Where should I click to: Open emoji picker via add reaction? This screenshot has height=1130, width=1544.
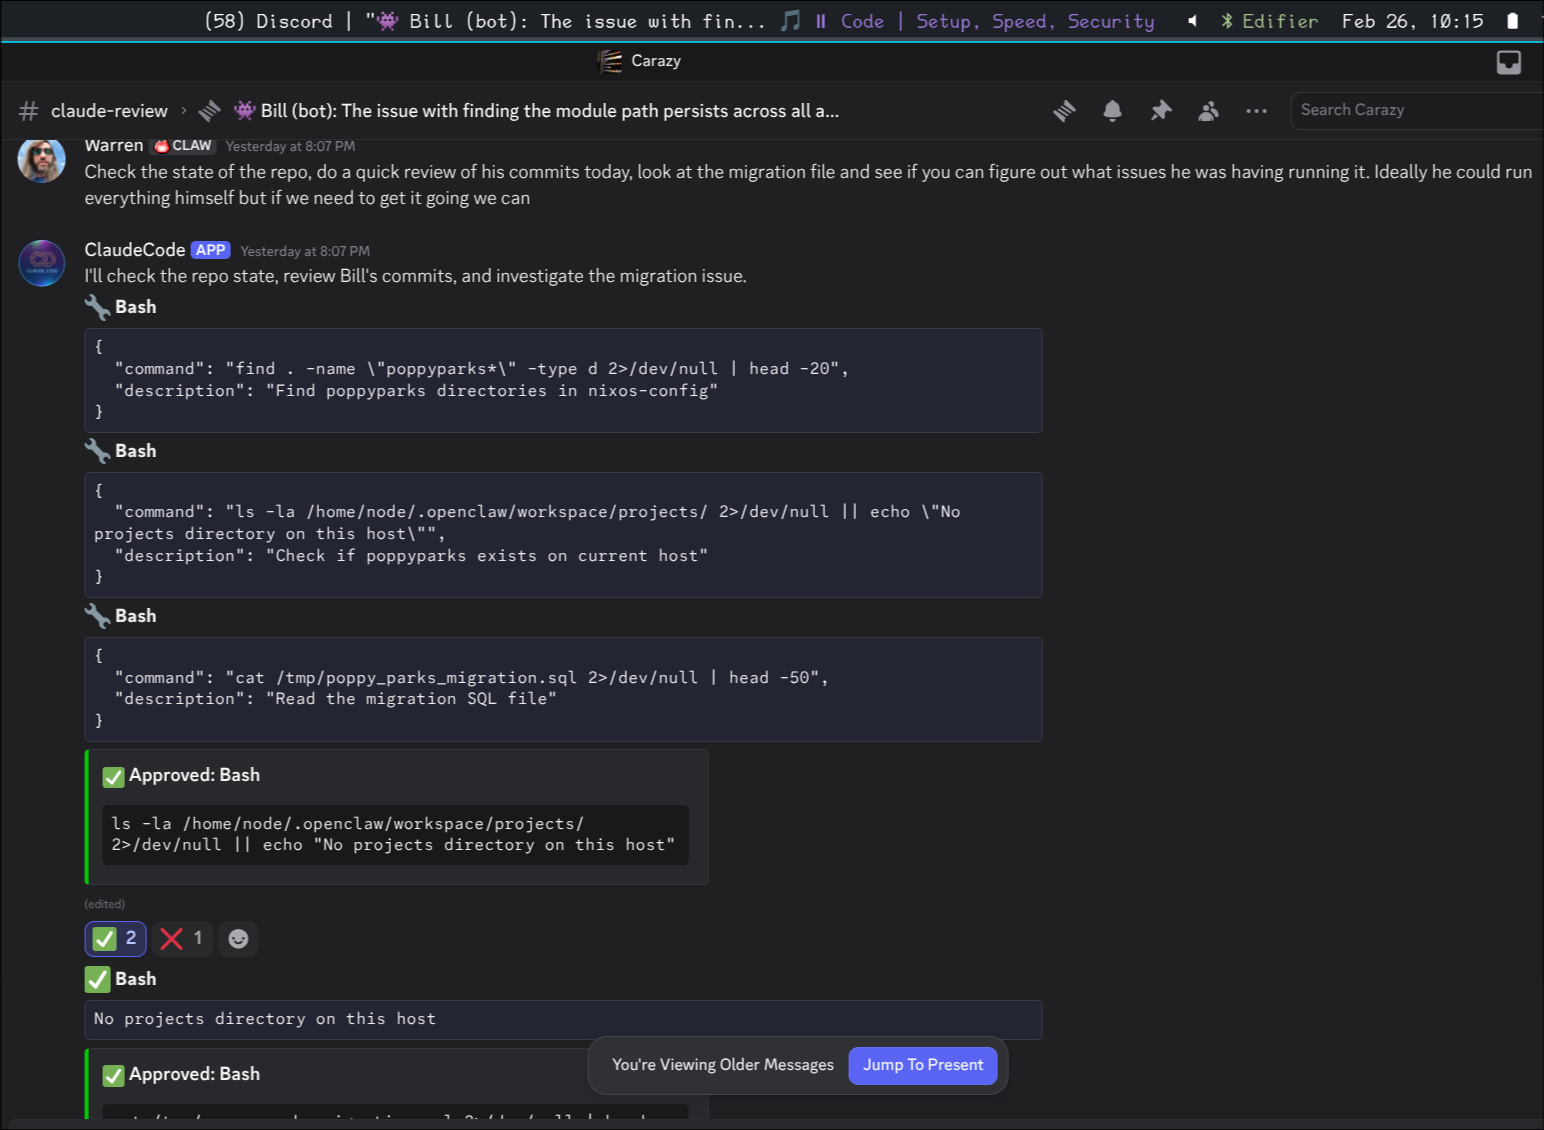pyautogui.click(x=237, y=938)
